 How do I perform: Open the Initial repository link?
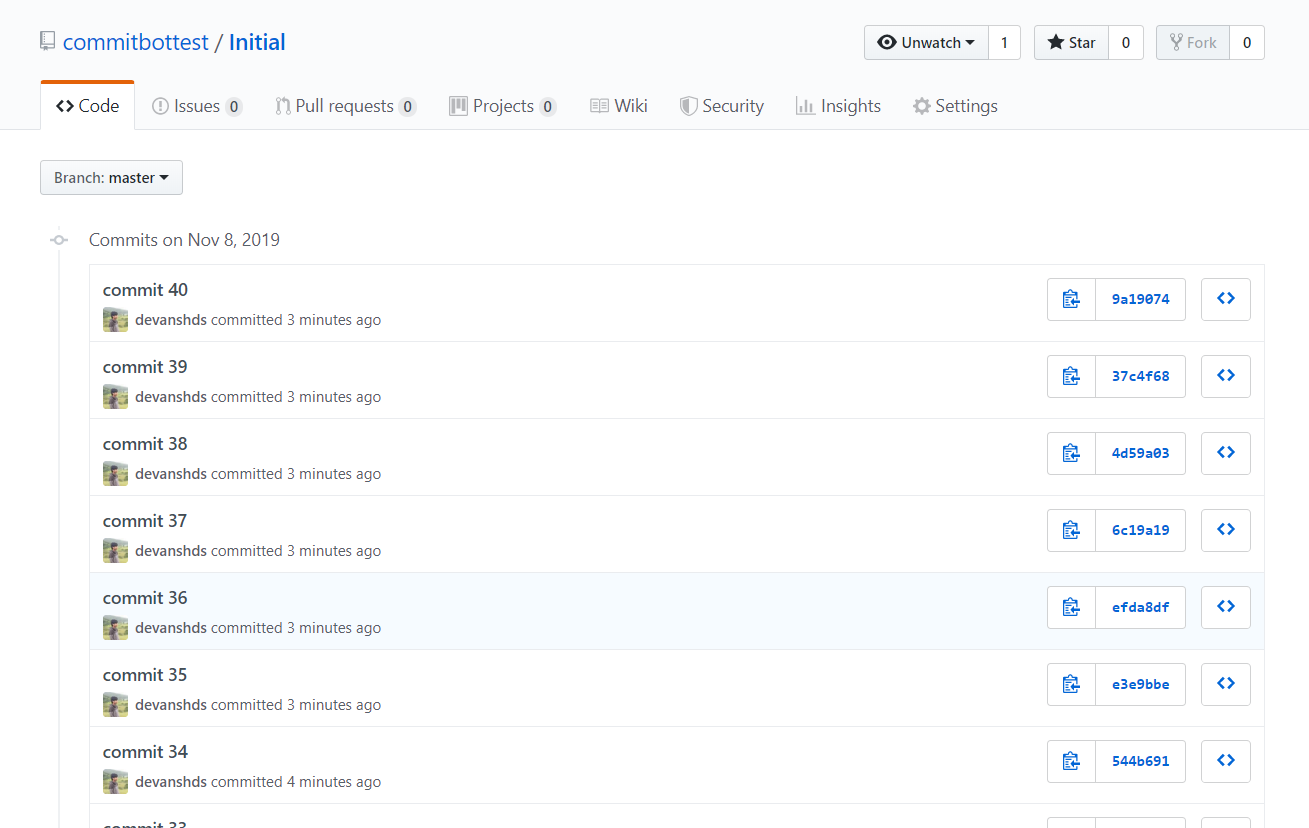257,42
